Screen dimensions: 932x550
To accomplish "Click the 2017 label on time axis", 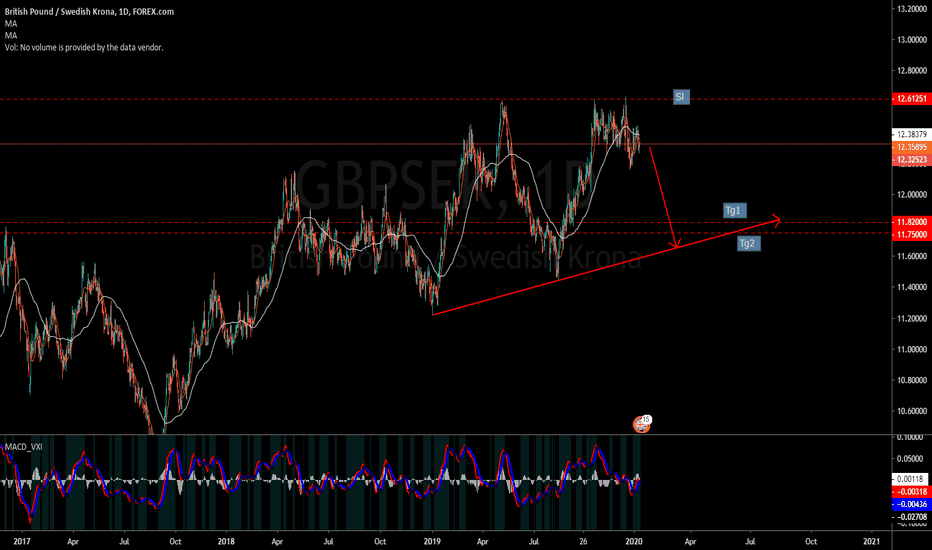I will click(x=21, y=542).
